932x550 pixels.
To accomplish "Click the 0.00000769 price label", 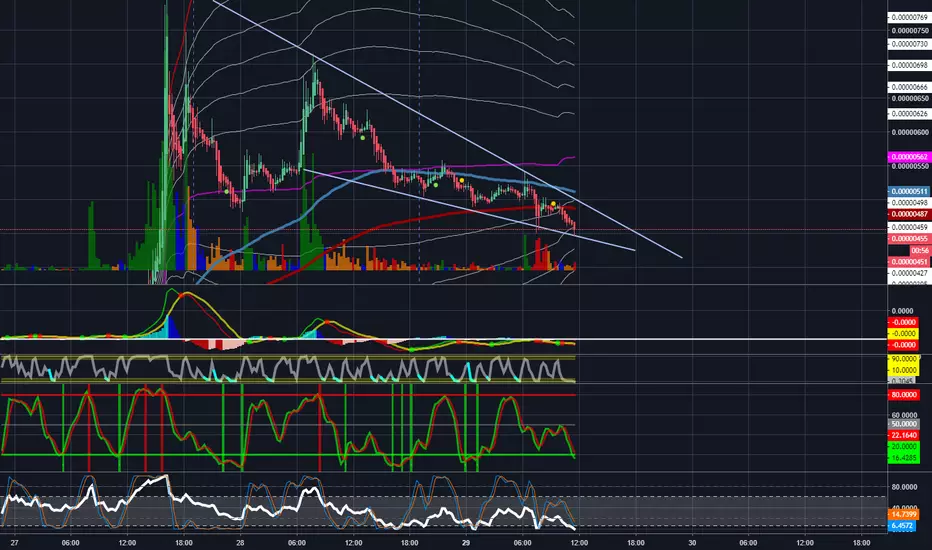I will [x=908, y=18].
